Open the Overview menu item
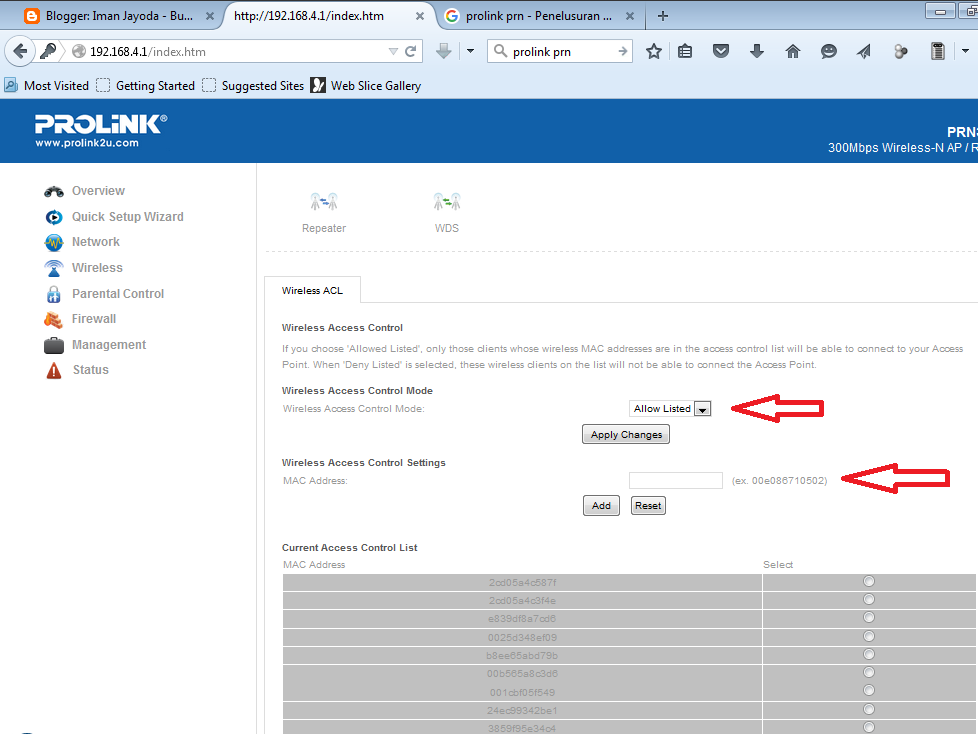This screenshot has width=978, height=734. (x=98, y=191)
